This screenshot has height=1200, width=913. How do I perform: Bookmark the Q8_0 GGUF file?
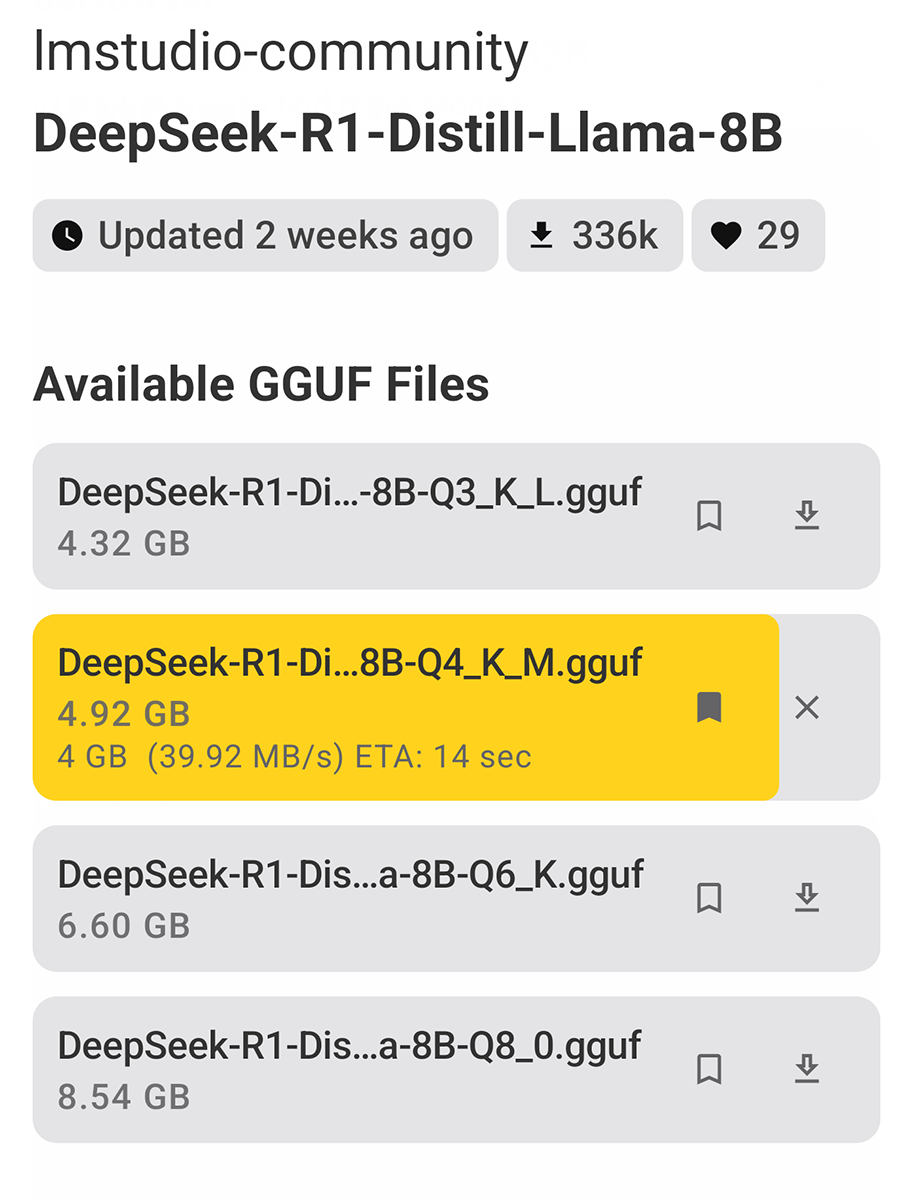point(709,1069)
